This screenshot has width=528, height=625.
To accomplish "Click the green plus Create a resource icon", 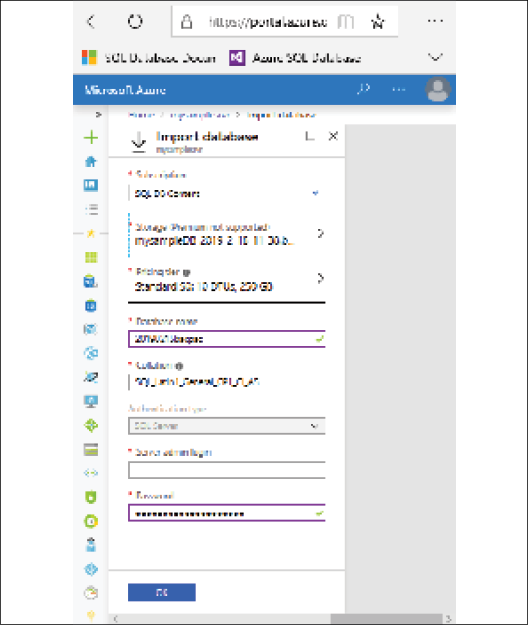I will point(91,138).
